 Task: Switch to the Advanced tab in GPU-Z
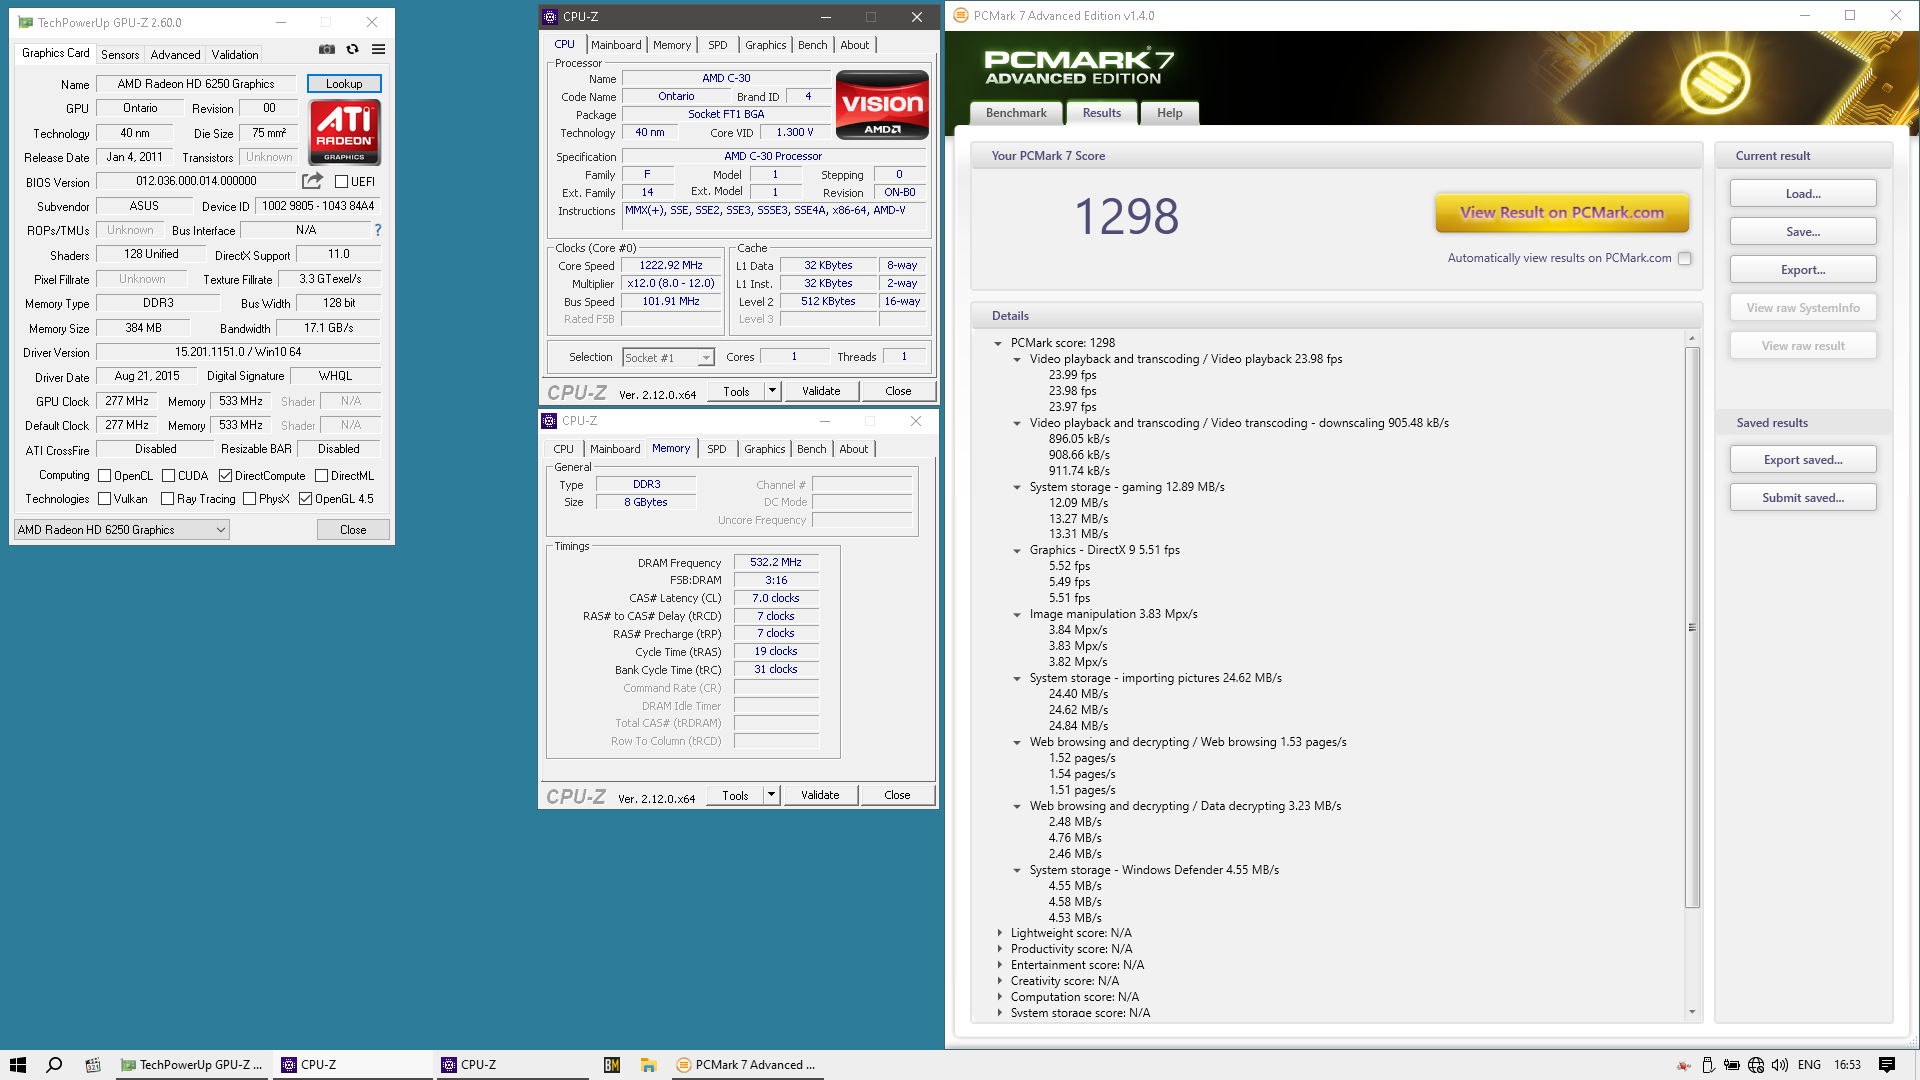(x=175, y=55)
